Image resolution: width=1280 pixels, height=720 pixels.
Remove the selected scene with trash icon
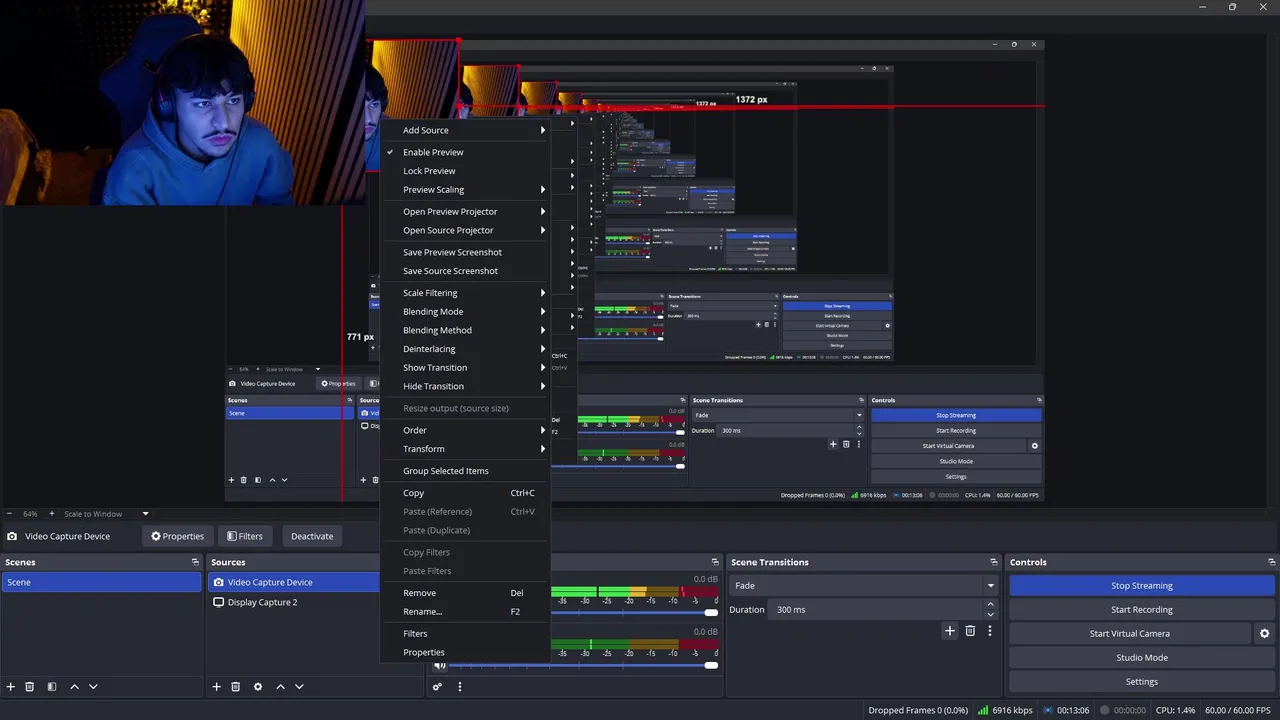pos(30,687)
